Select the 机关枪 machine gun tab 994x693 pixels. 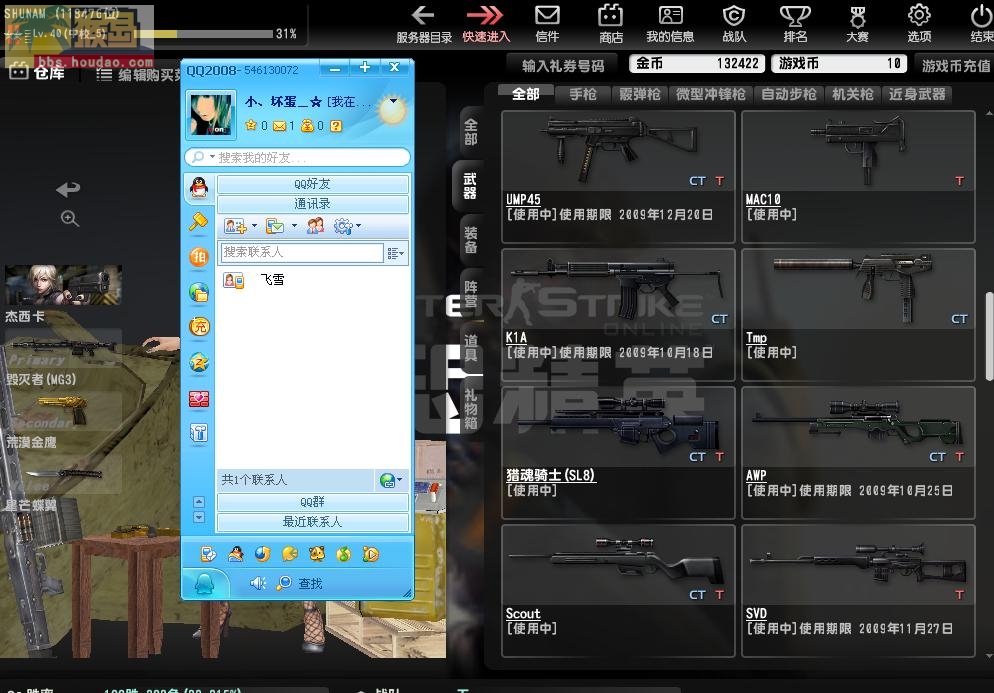coord(853,94)
